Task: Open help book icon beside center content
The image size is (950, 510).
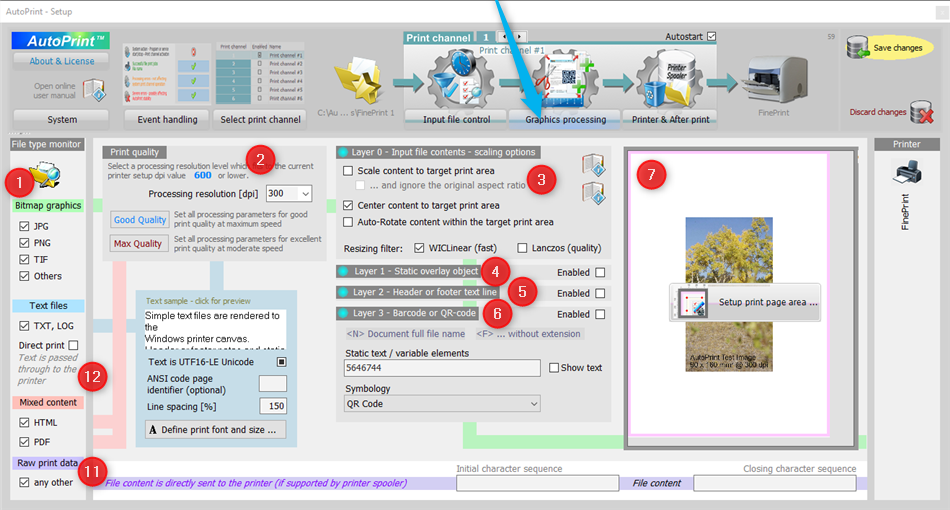Action: (593, 193)
